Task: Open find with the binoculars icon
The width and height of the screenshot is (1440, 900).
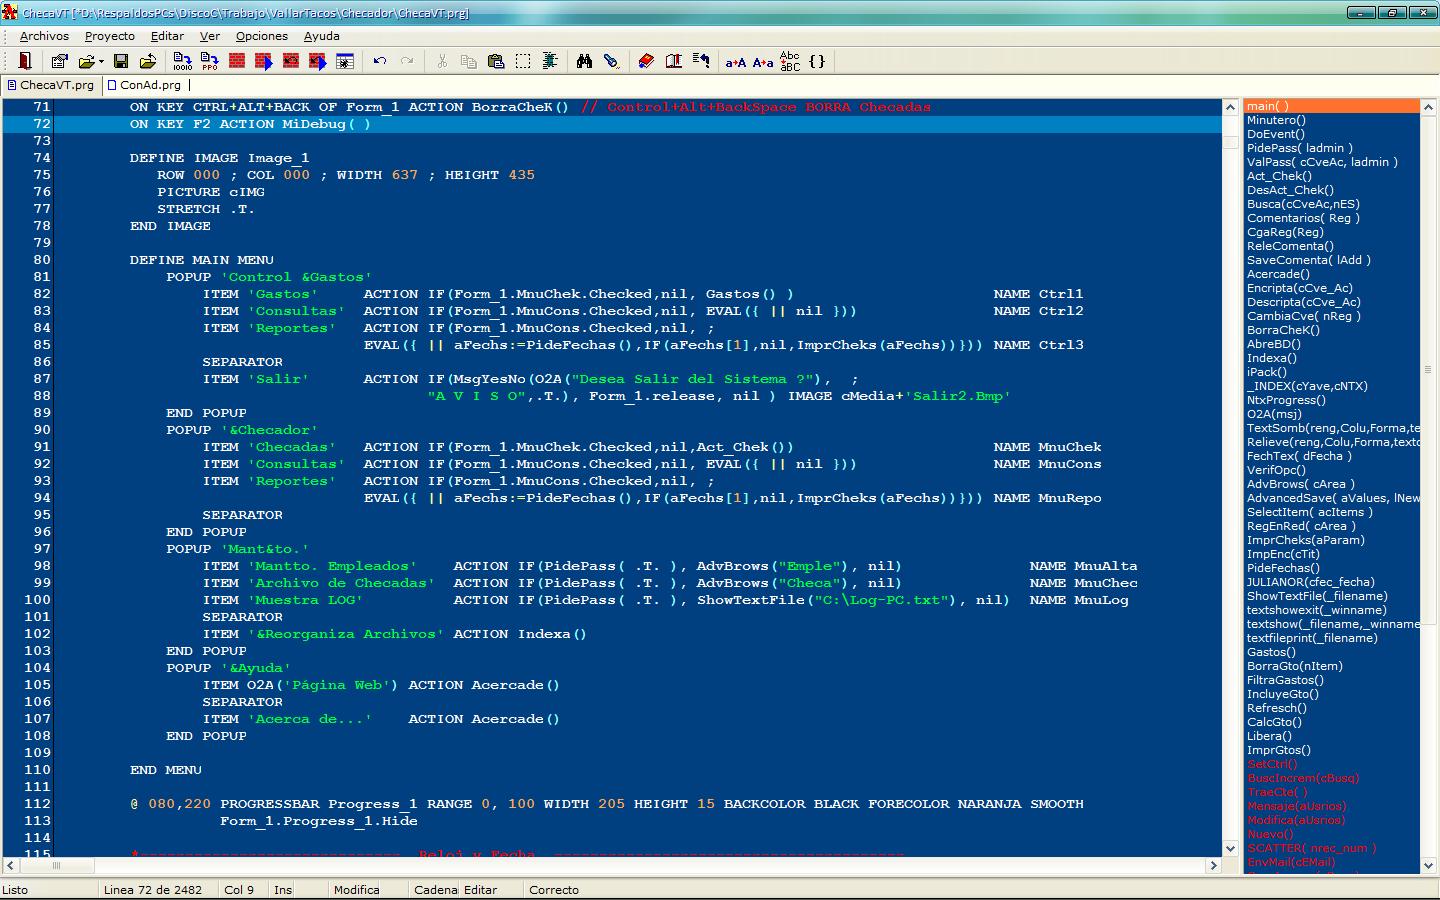Action: [584, 61]
